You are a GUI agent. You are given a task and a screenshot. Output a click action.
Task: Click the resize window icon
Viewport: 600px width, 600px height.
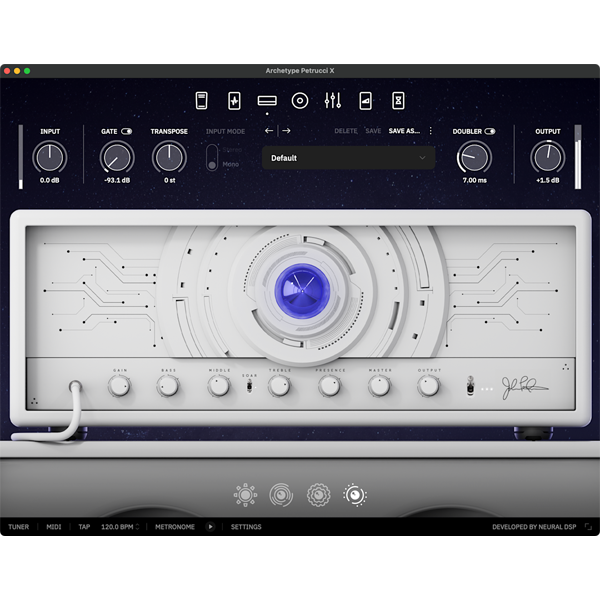pos(588,527)
